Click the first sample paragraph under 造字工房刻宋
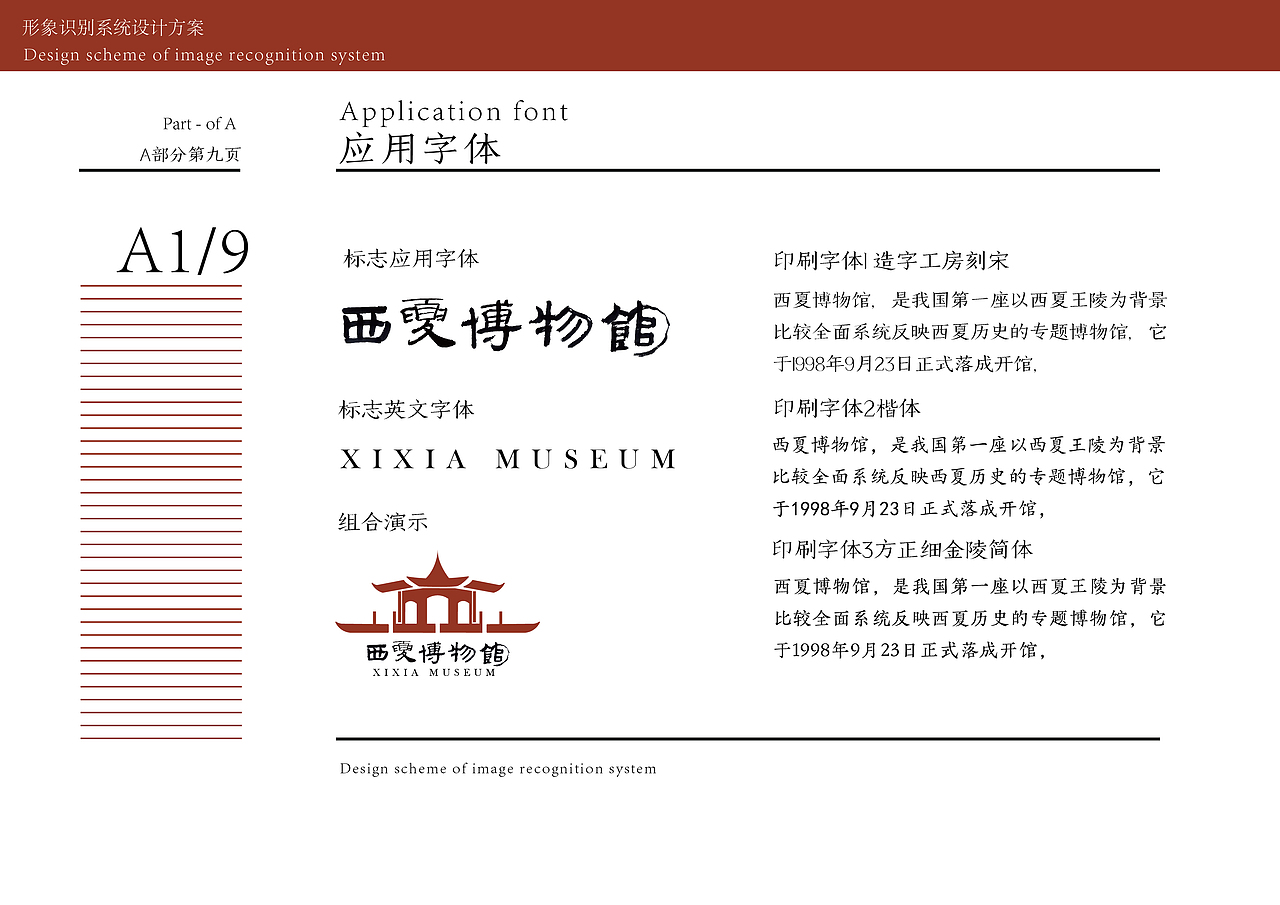Screen dimensions: 1280x905 point(970,332)
